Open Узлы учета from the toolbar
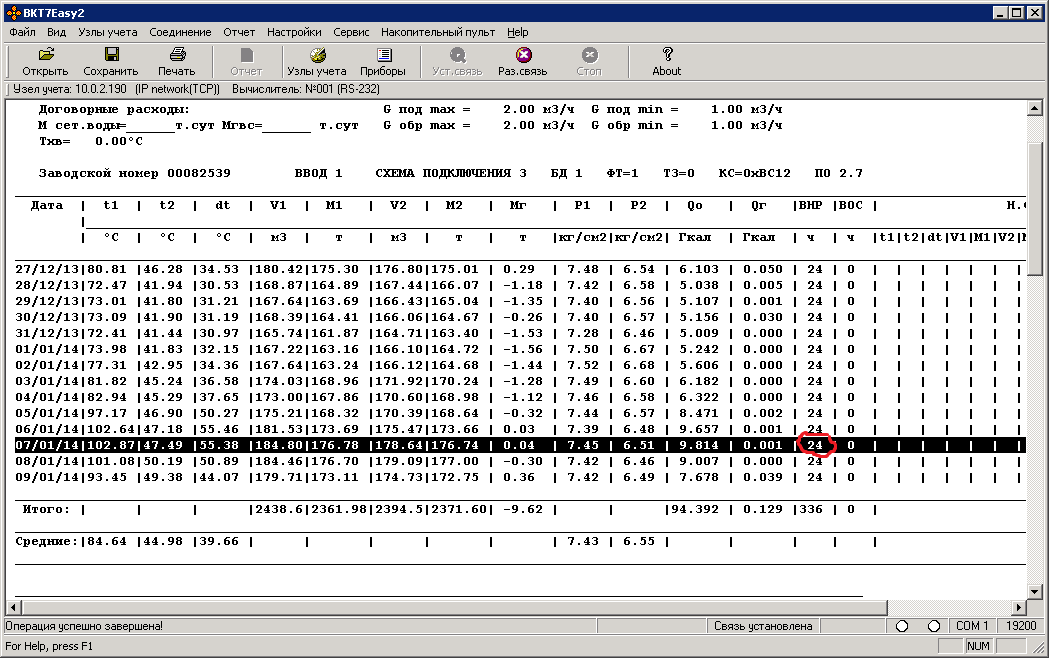This screenshot has width=1049, height=658. pyautogui.click(x=317, y=61)
